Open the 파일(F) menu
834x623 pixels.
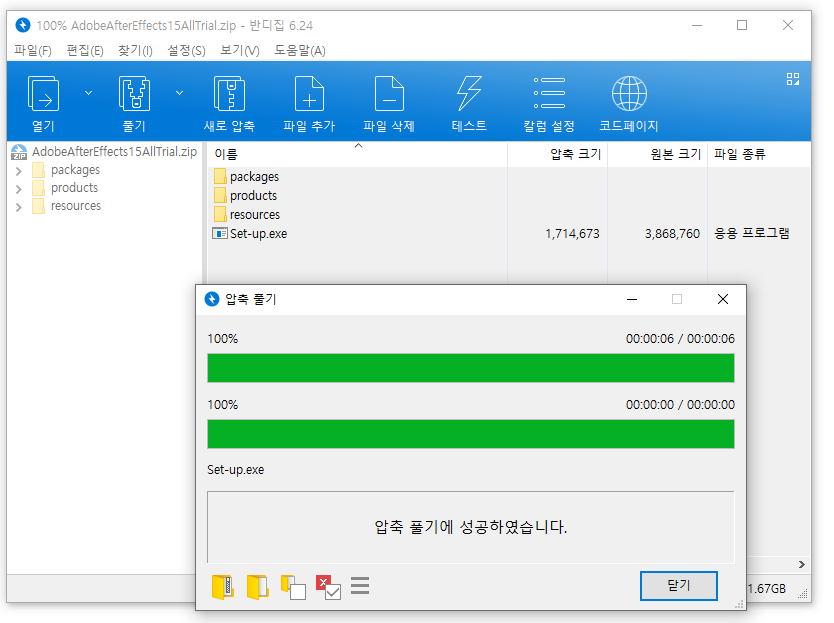[x=33, y=51]
